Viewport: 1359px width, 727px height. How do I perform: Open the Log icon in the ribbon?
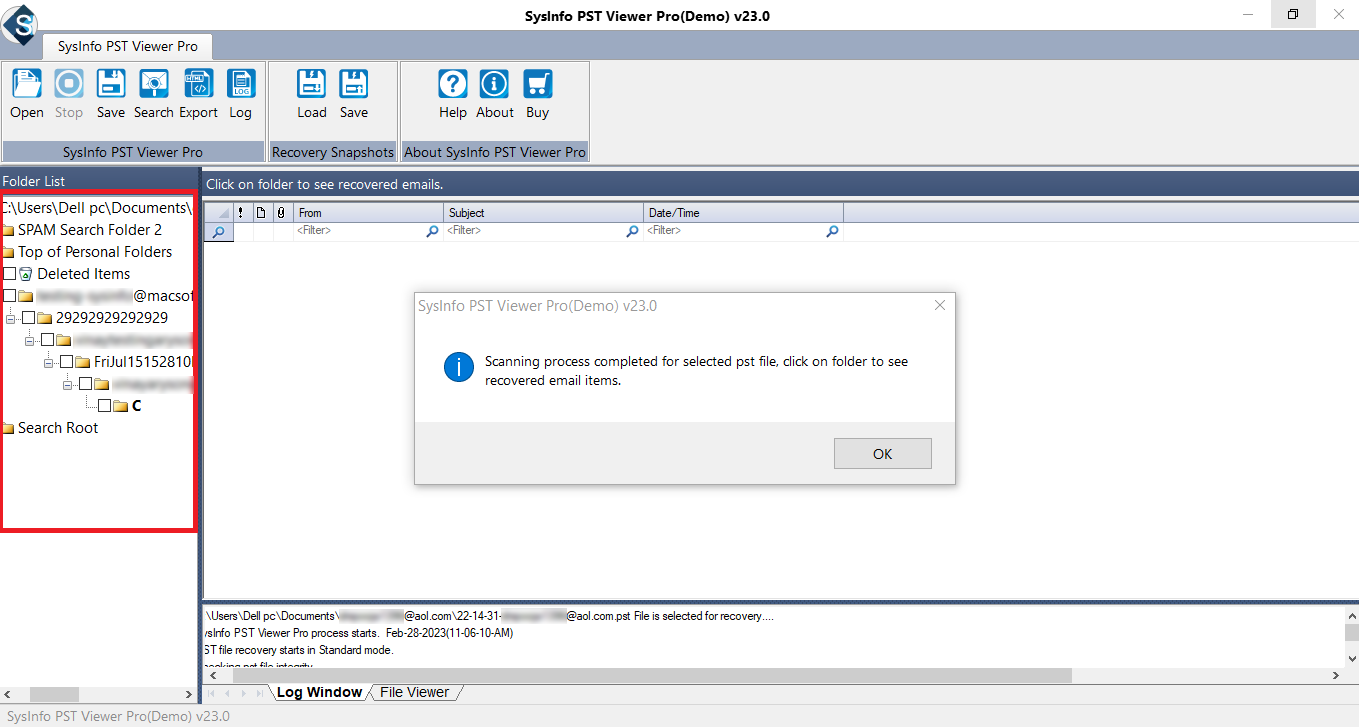click(x=241, y=83)
